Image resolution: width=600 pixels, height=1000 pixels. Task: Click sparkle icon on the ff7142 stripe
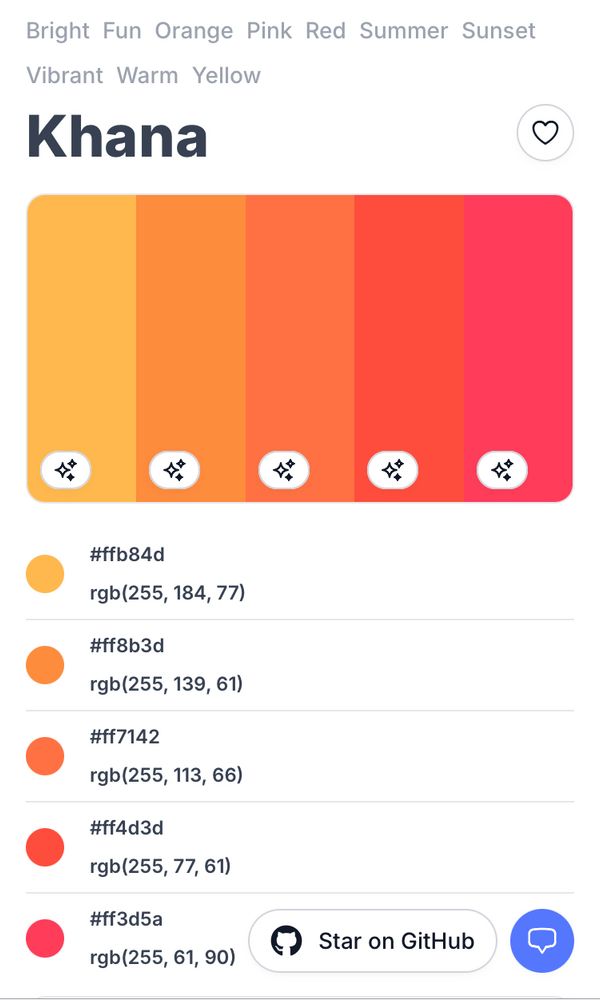[x=284, y=470]
